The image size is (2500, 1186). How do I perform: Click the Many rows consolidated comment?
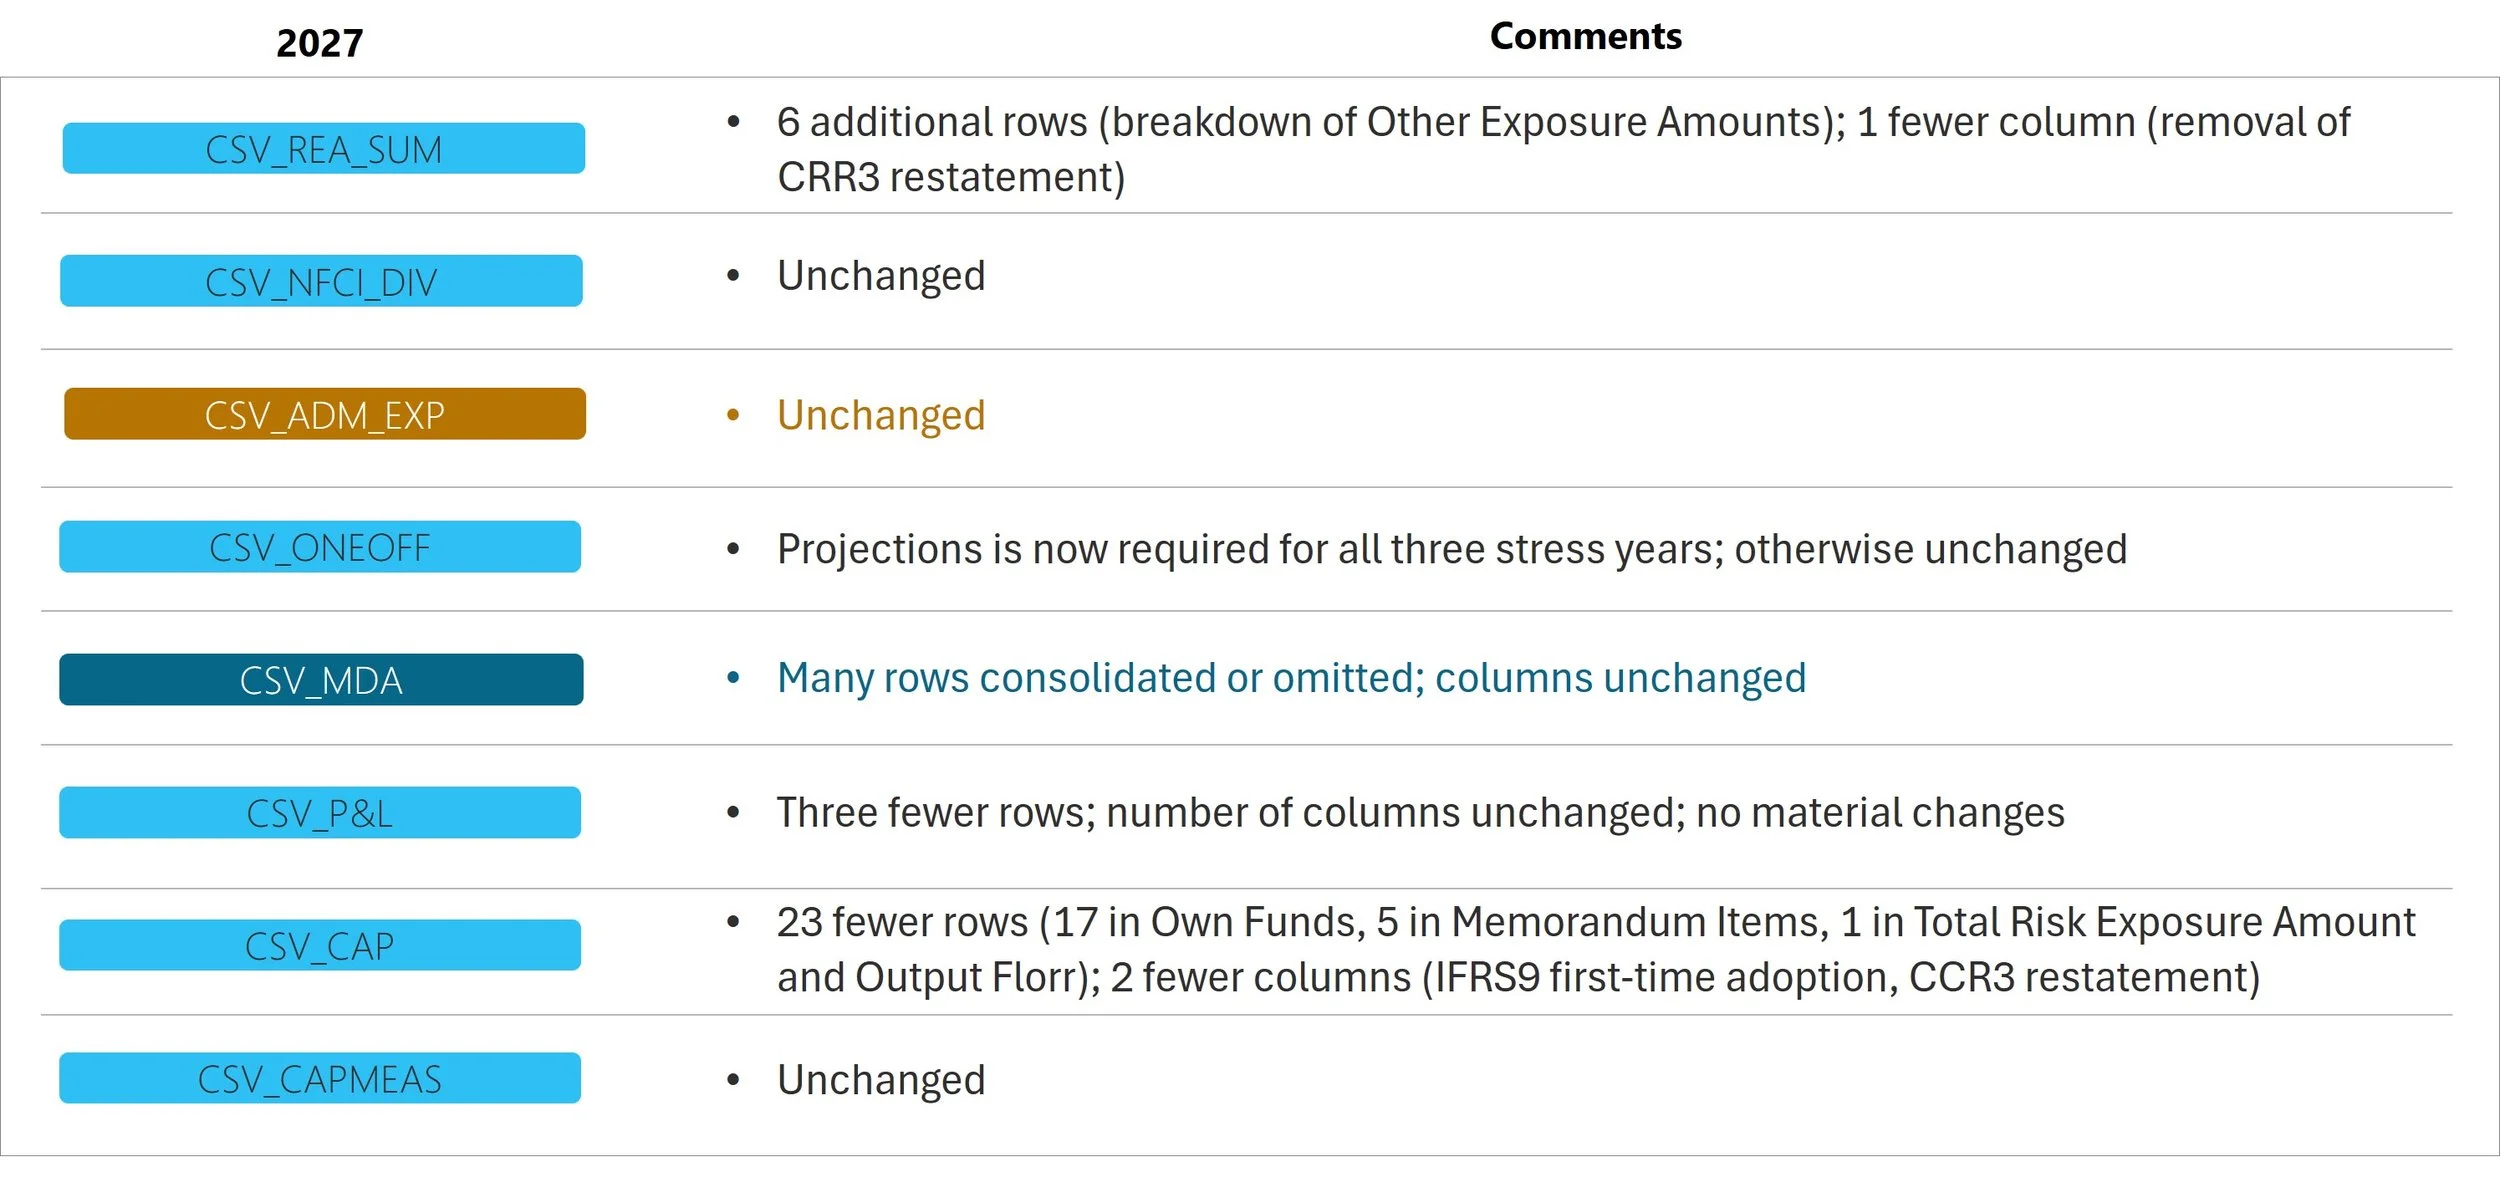1292,678
